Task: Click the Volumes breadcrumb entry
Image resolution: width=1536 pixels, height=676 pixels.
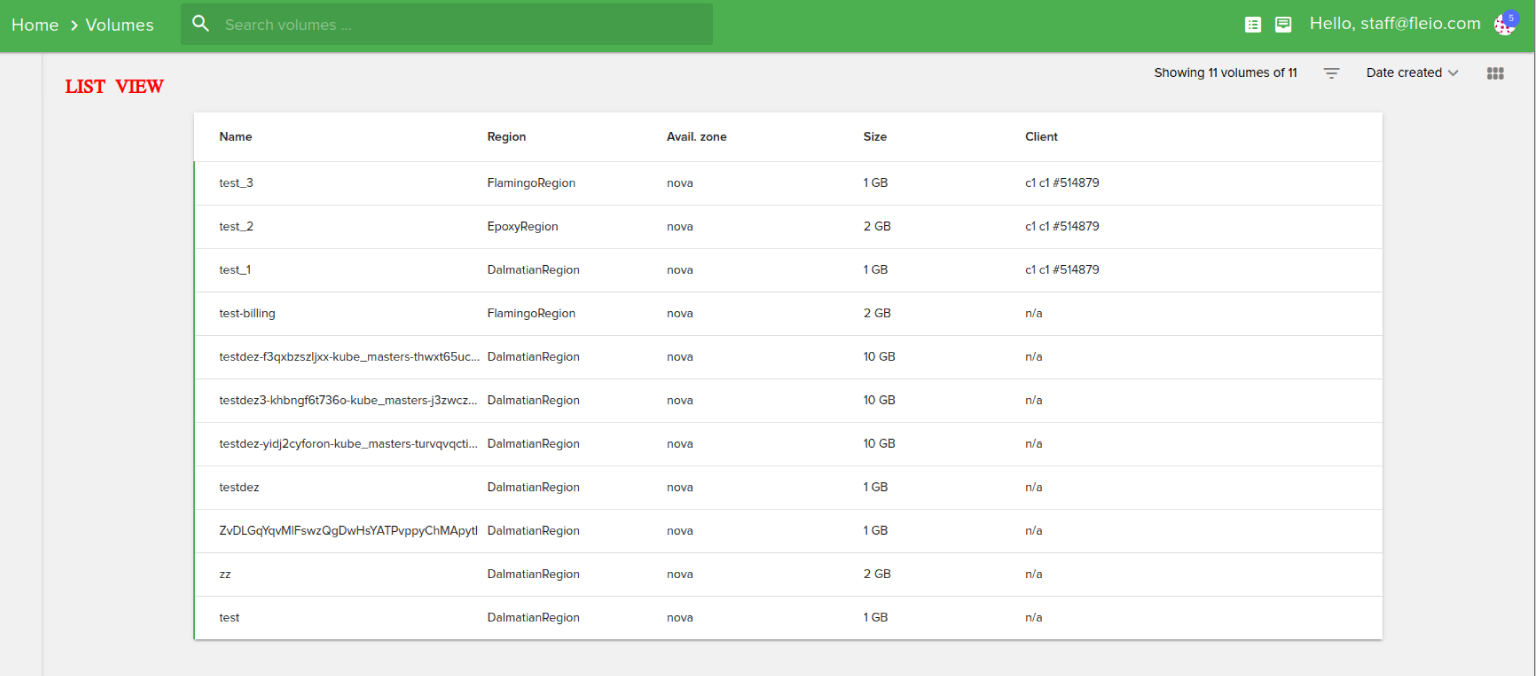Action: [x=119, y=25]
